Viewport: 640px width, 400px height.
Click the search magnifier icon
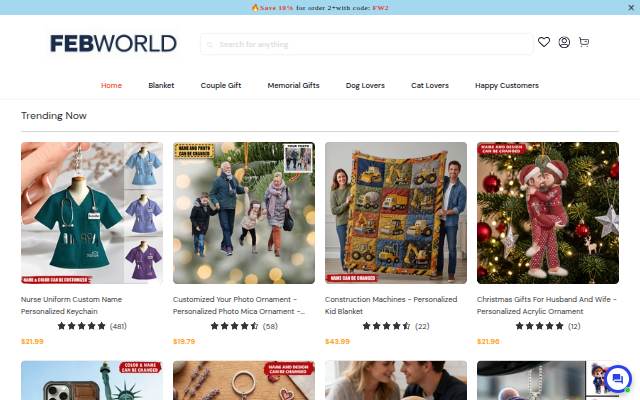point(210,44)
